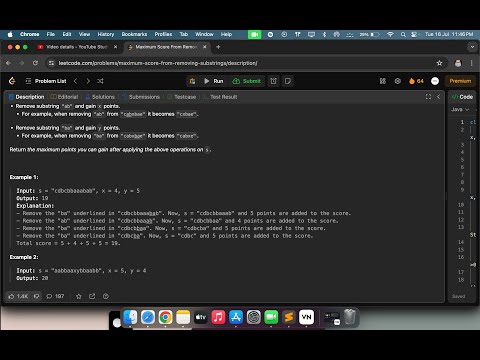
Task: Click the debugger icon beside Run
Action: pyautogui.click(x=192, y=81)
